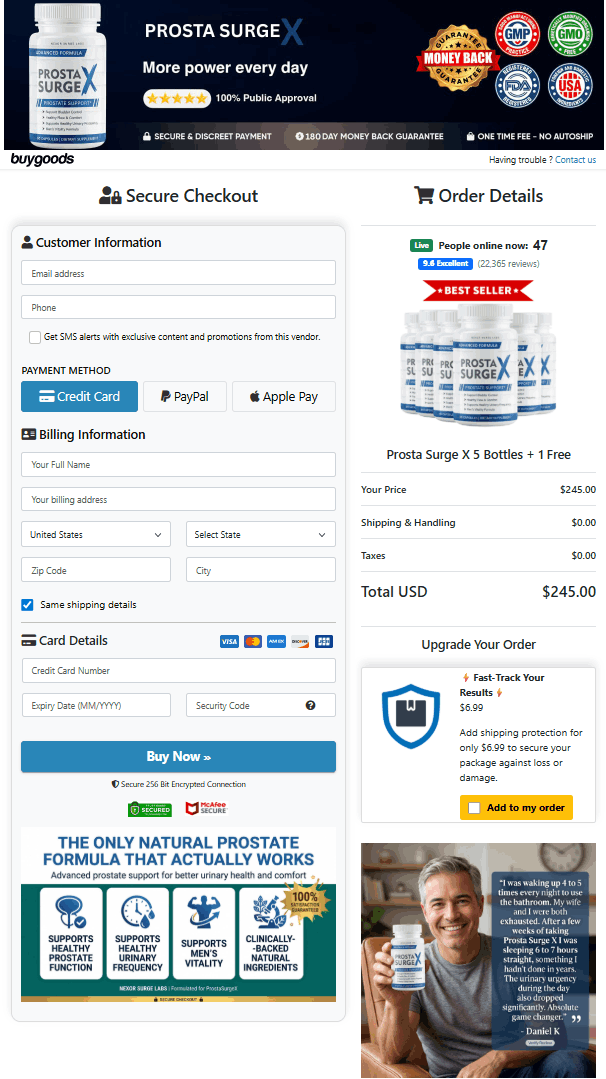Uncheck Same shipping details checkbox
Image resolution: width=606 pixels, height=1079 pixels.
[x=28, y=605]
